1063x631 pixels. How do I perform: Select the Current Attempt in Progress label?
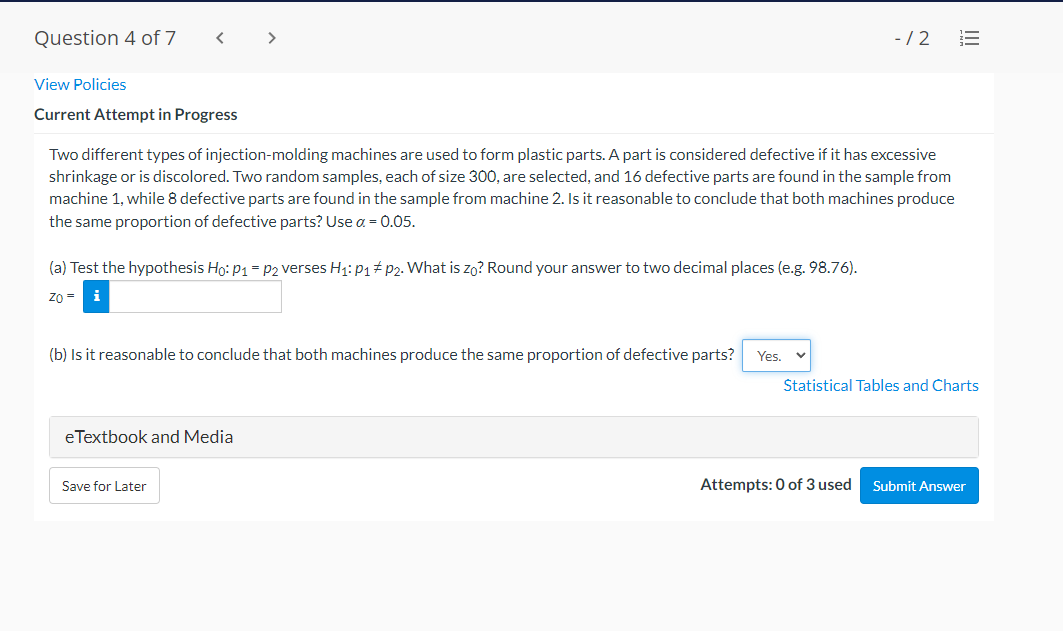pos(136,114)
